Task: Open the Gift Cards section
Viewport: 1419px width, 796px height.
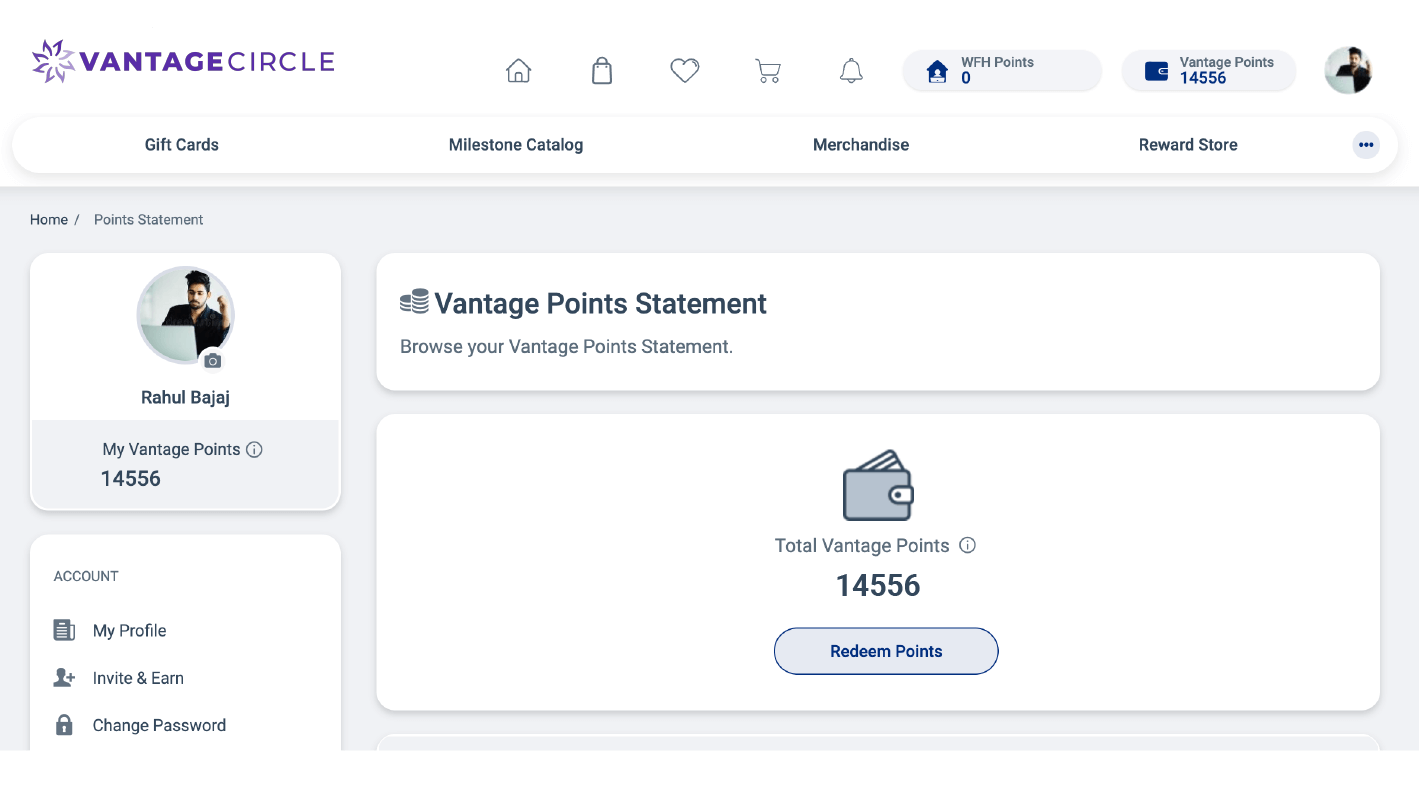Action: (181, 144)
